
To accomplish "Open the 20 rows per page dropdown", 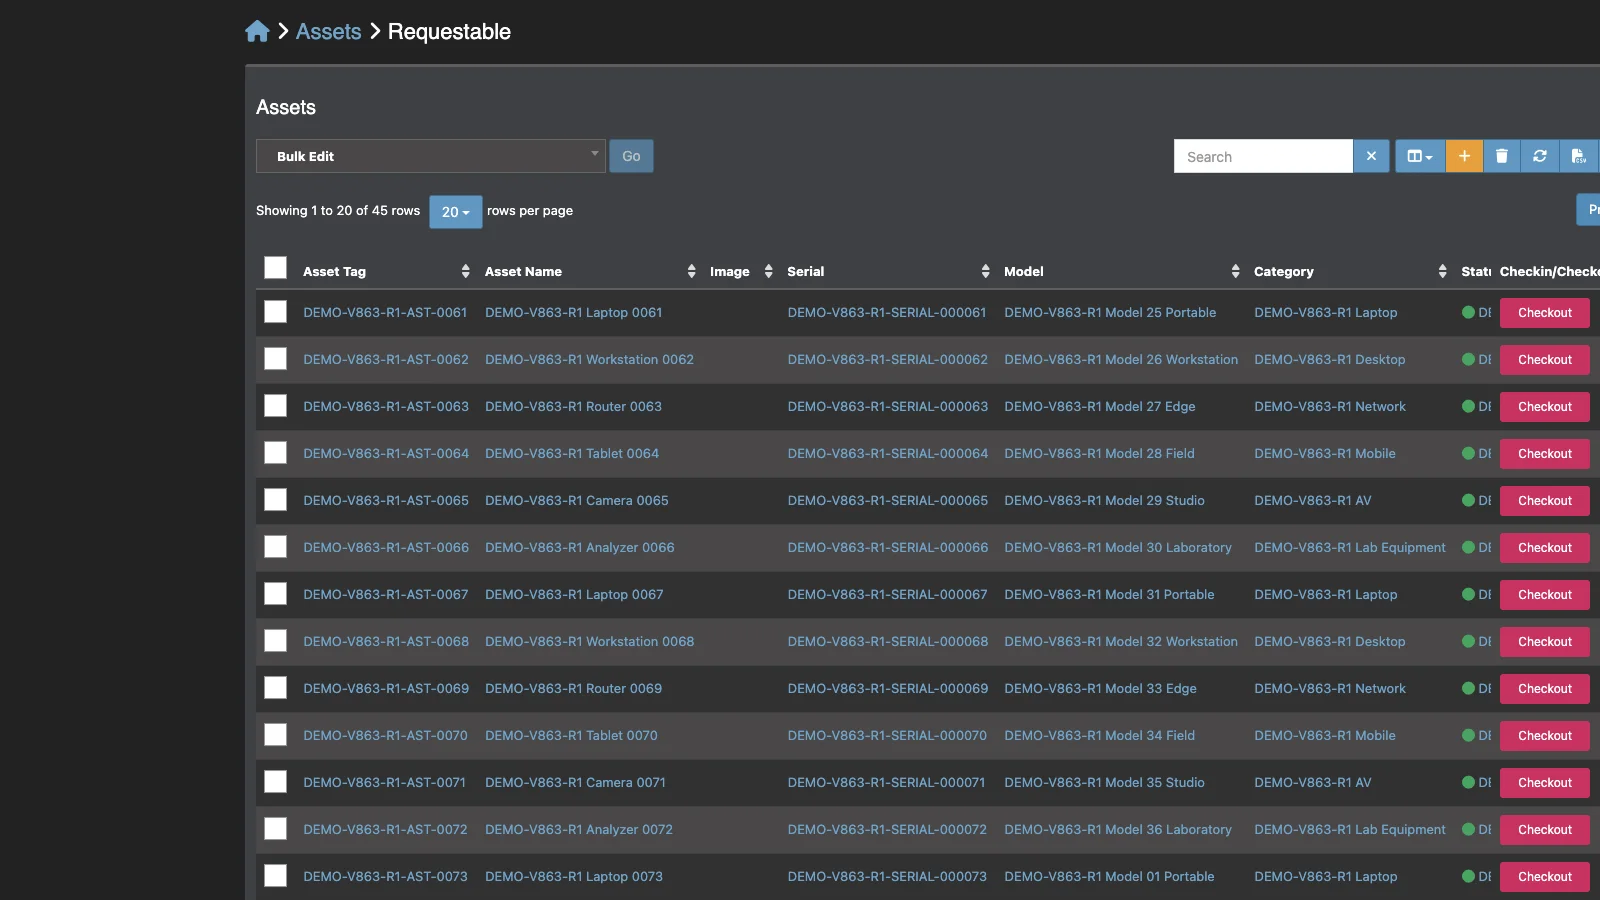I will tap(455, 211).
